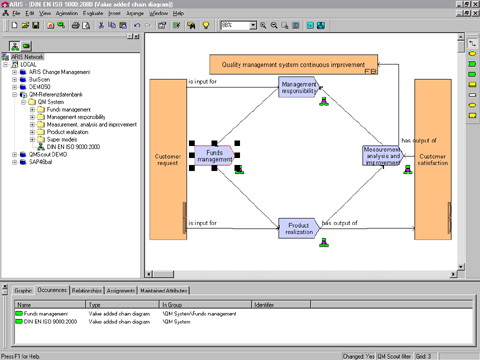The height and width of the screenshot is (360, 480).
Task: Expand the Funds management folder
Action: coord(32,109)
